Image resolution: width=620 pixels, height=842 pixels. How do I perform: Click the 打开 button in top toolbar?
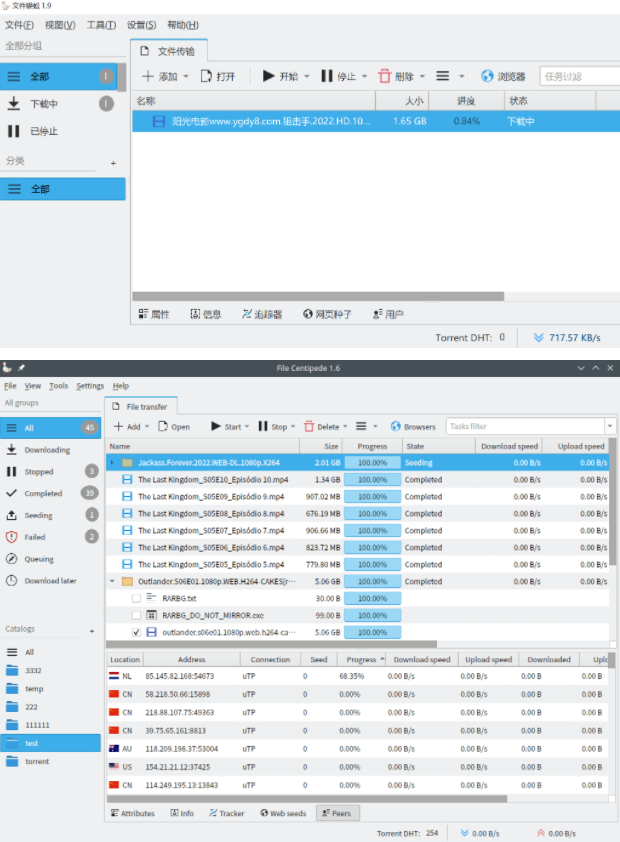218,76
